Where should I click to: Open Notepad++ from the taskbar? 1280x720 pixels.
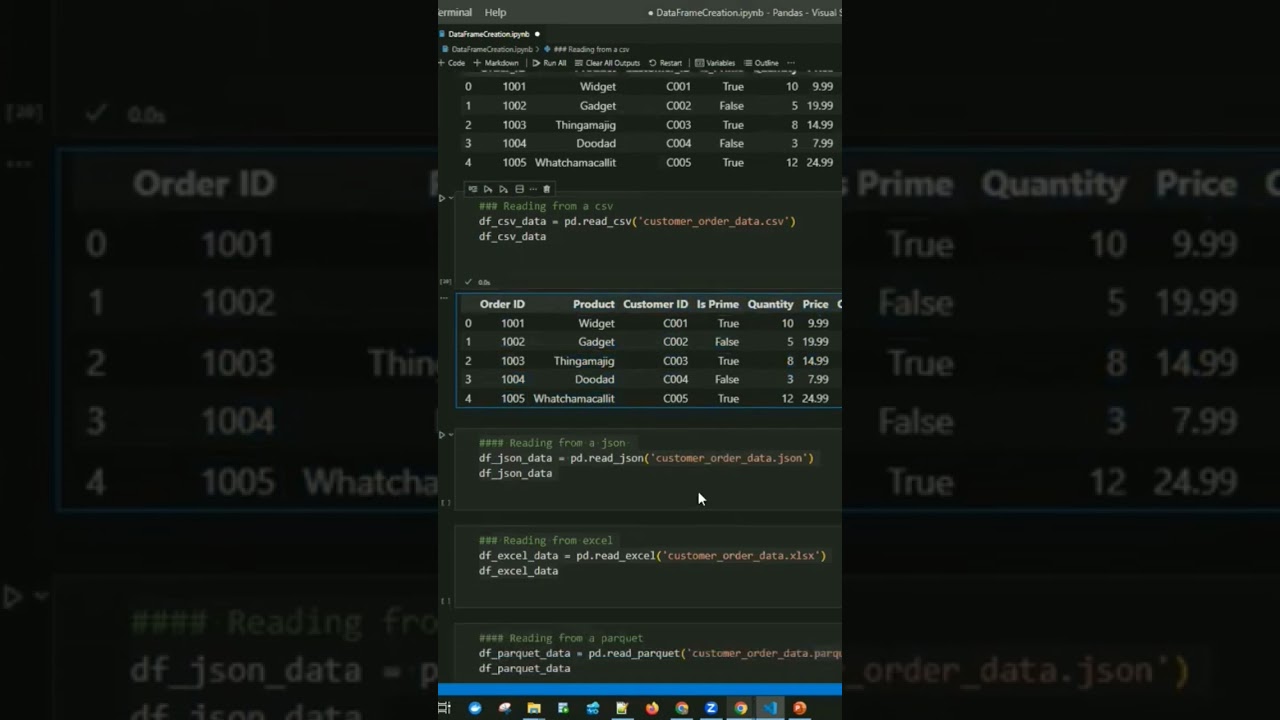coord(622,708)
